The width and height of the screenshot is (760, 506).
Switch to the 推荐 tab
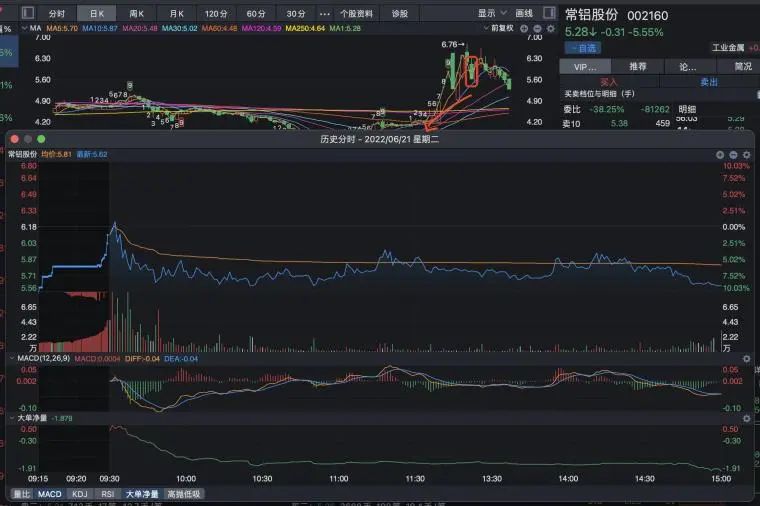[638, 66]
